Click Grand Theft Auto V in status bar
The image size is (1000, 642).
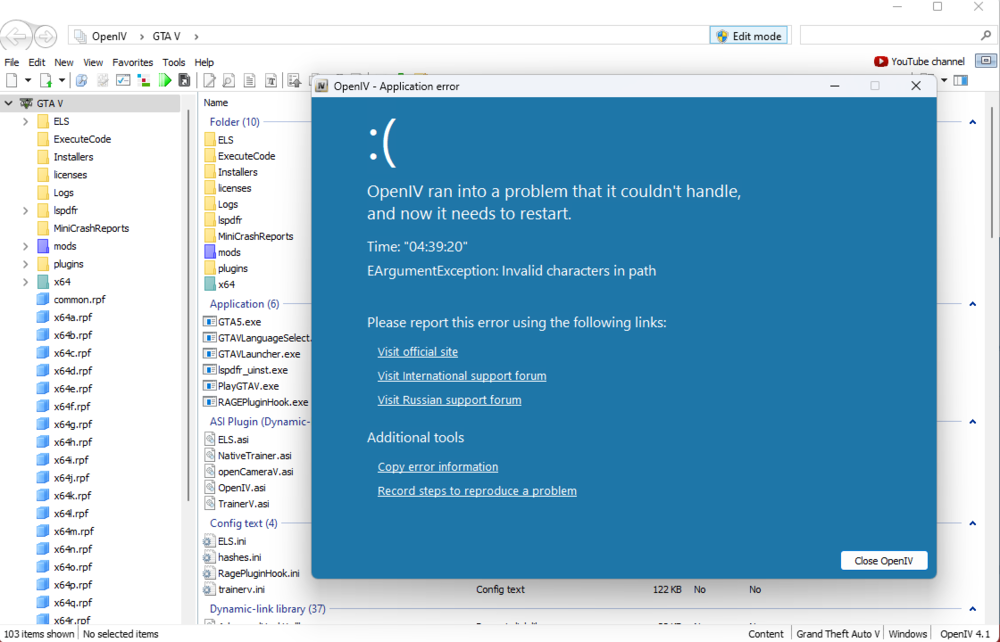tap(838, 634)
